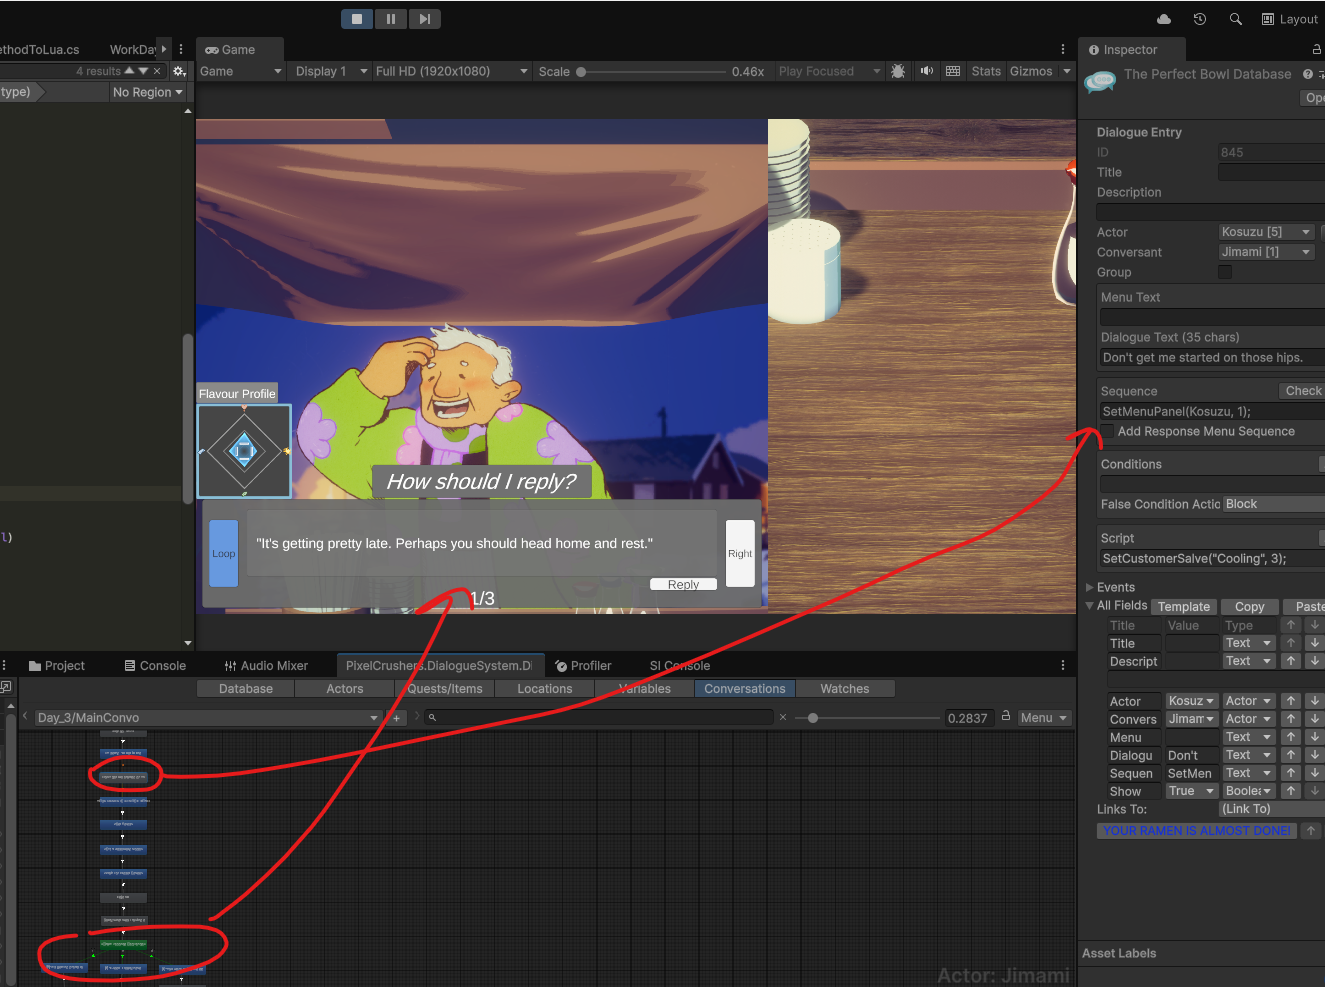
Task: Go to the next search result arrow
Action: point(143,71)
